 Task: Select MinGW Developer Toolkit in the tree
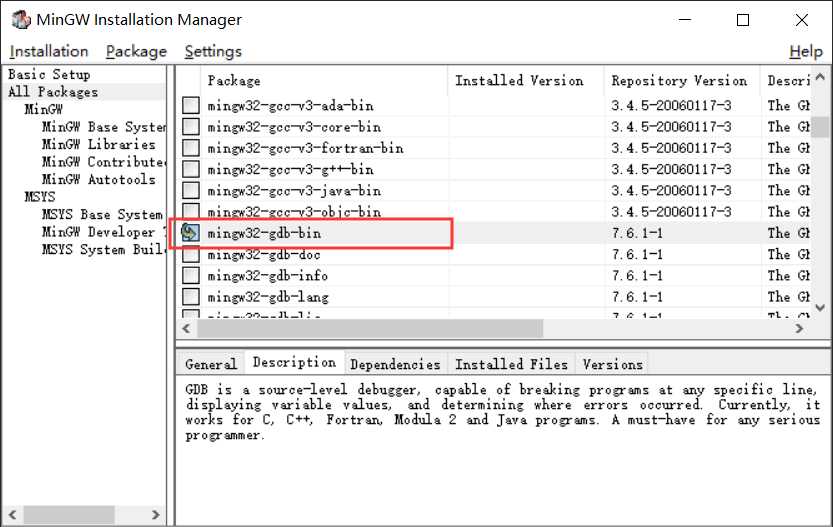pos(104,232)
